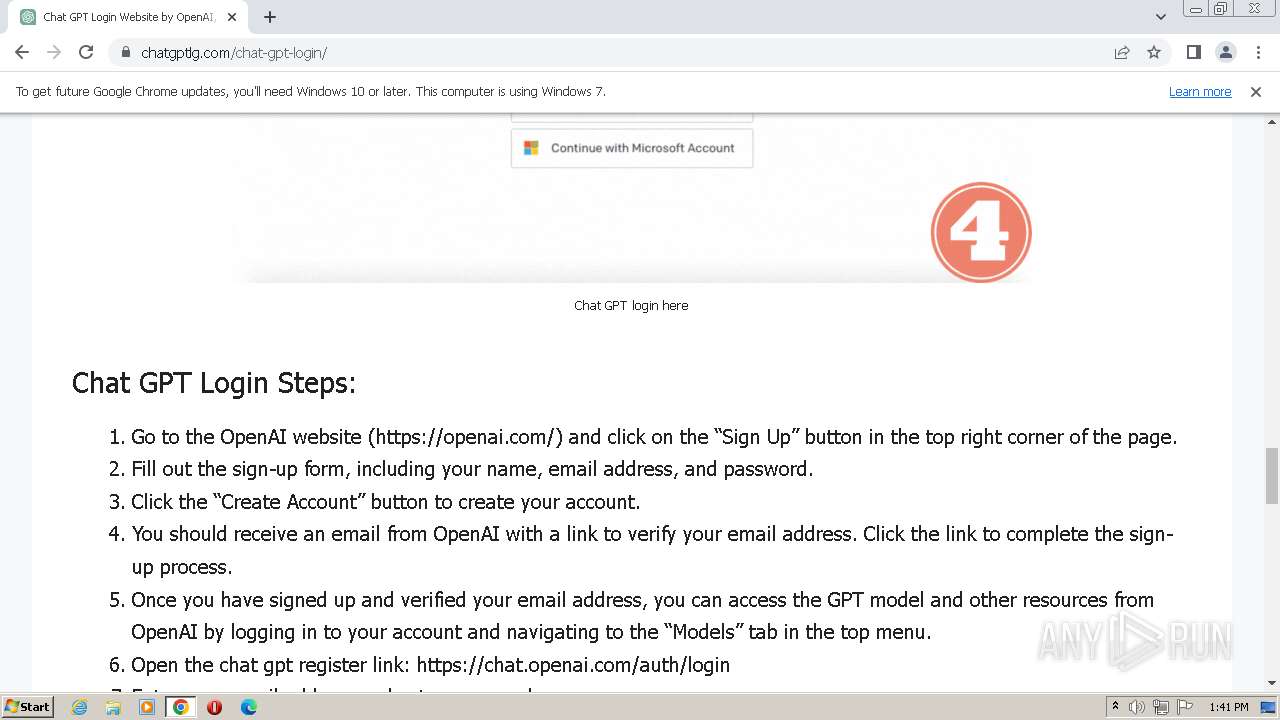
Task: Restore down the Chrome window
Action: (x=1221, y=9)
